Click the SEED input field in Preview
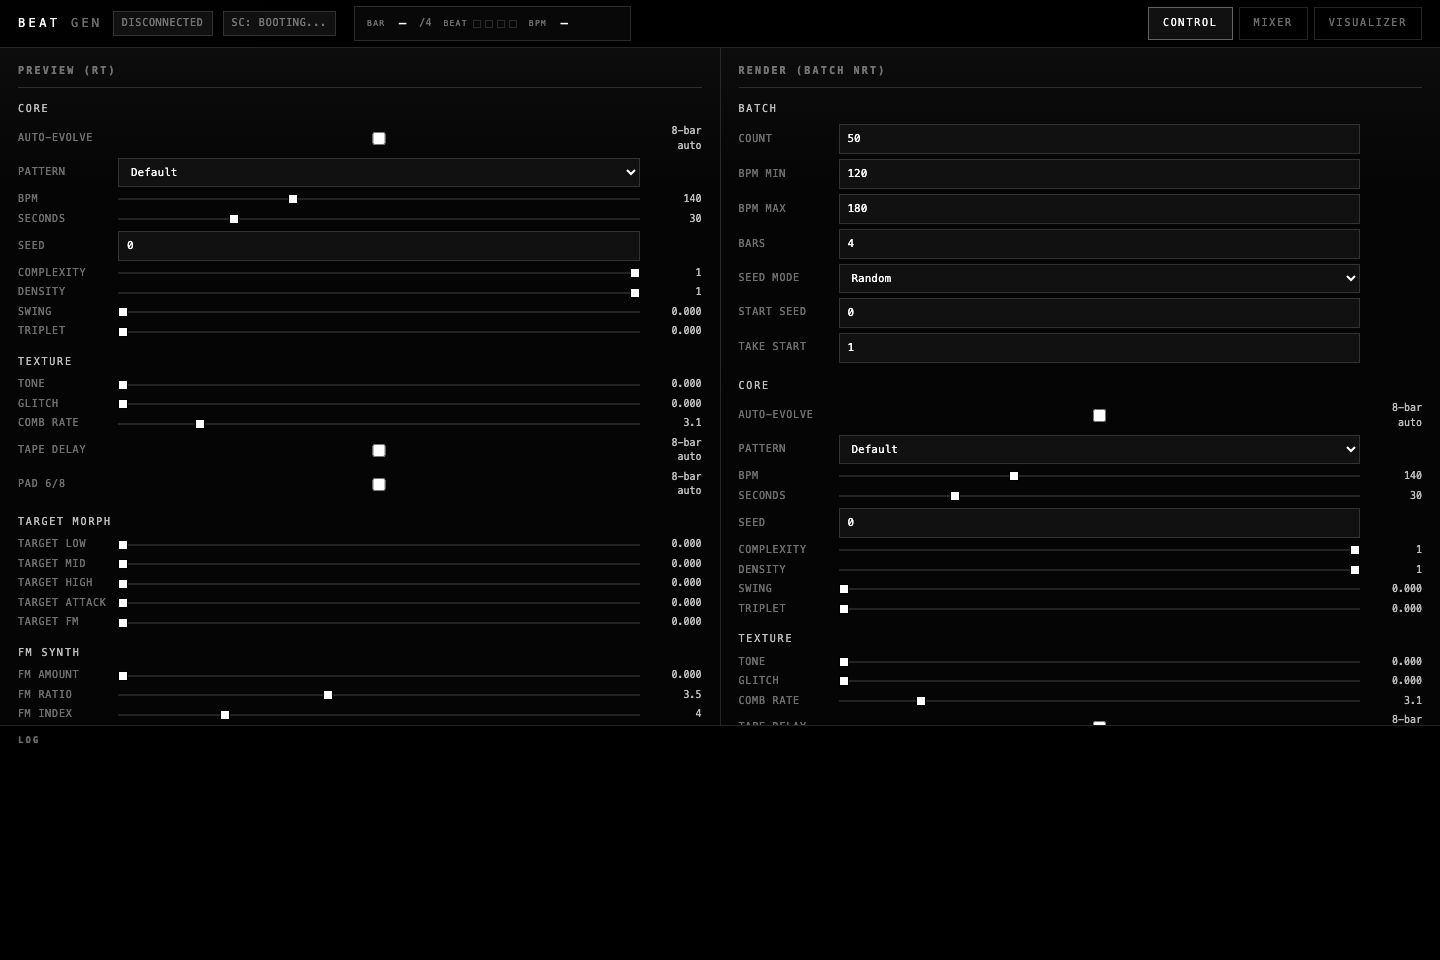Image resolution: width=1440 pixels, height=960 pixels. click(379, 245)
